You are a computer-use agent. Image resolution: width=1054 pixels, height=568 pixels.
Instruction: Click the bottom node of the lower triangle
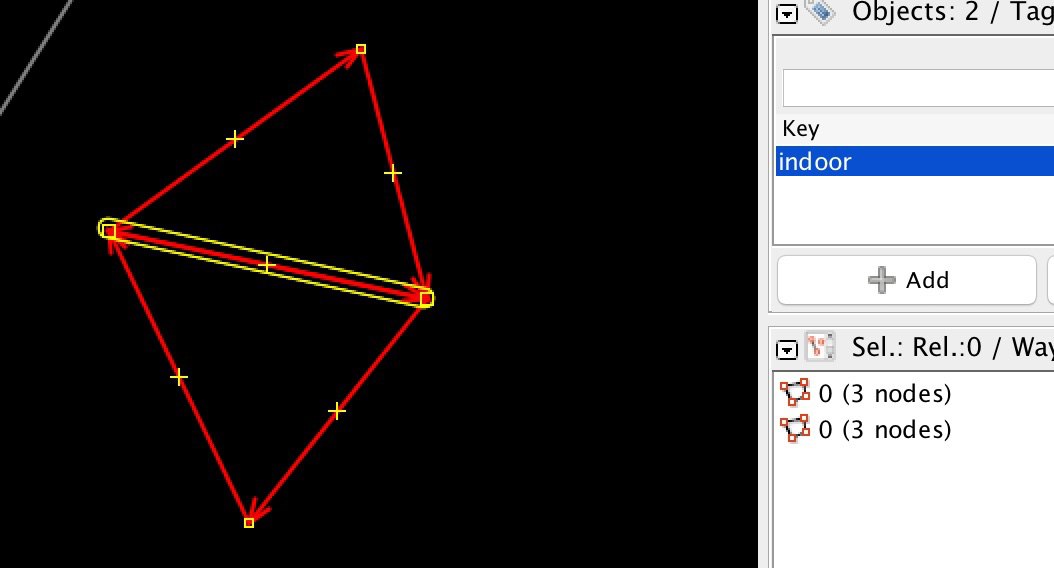click(249, 522)
